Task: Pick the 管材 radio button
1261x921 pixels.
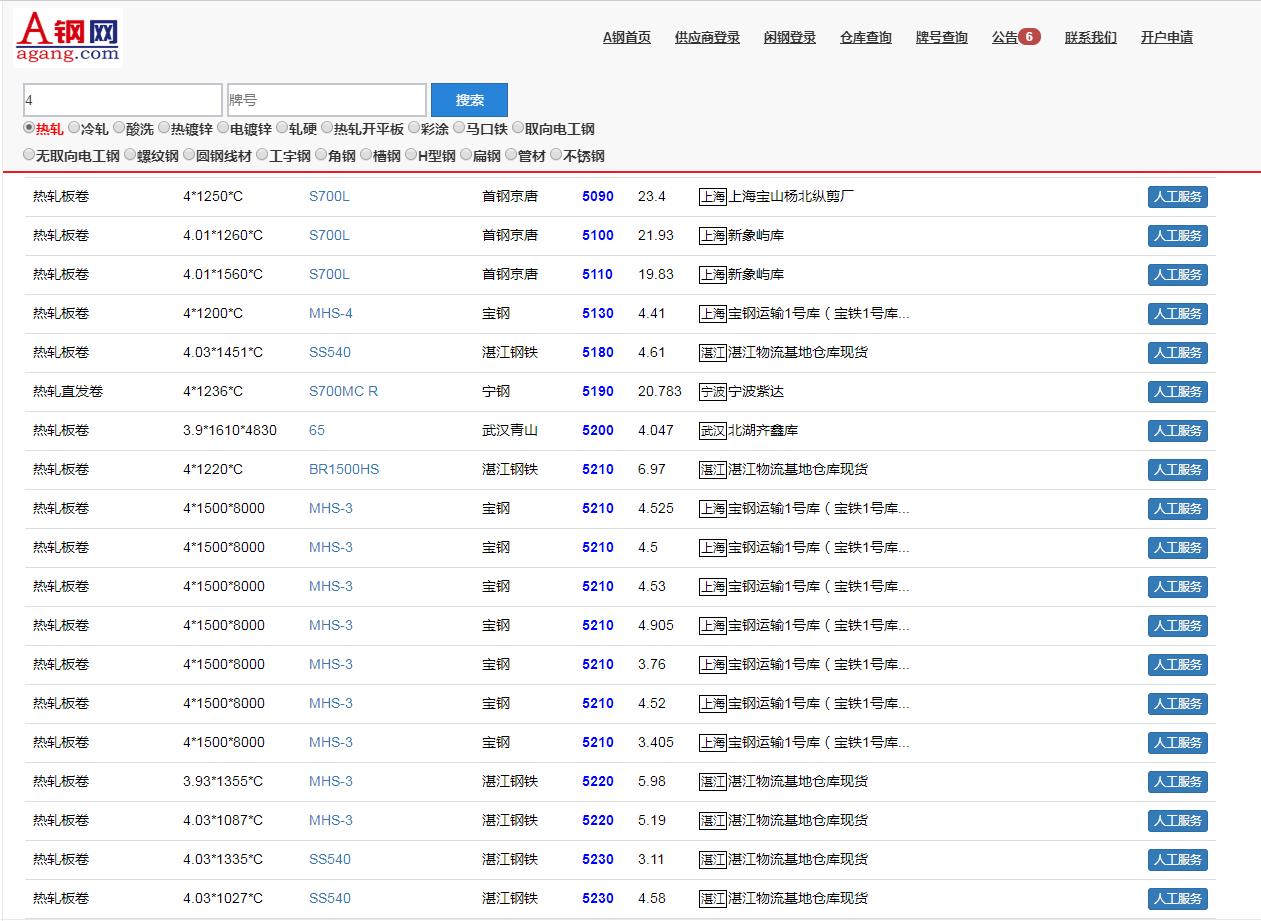Action: coord(511,155)
